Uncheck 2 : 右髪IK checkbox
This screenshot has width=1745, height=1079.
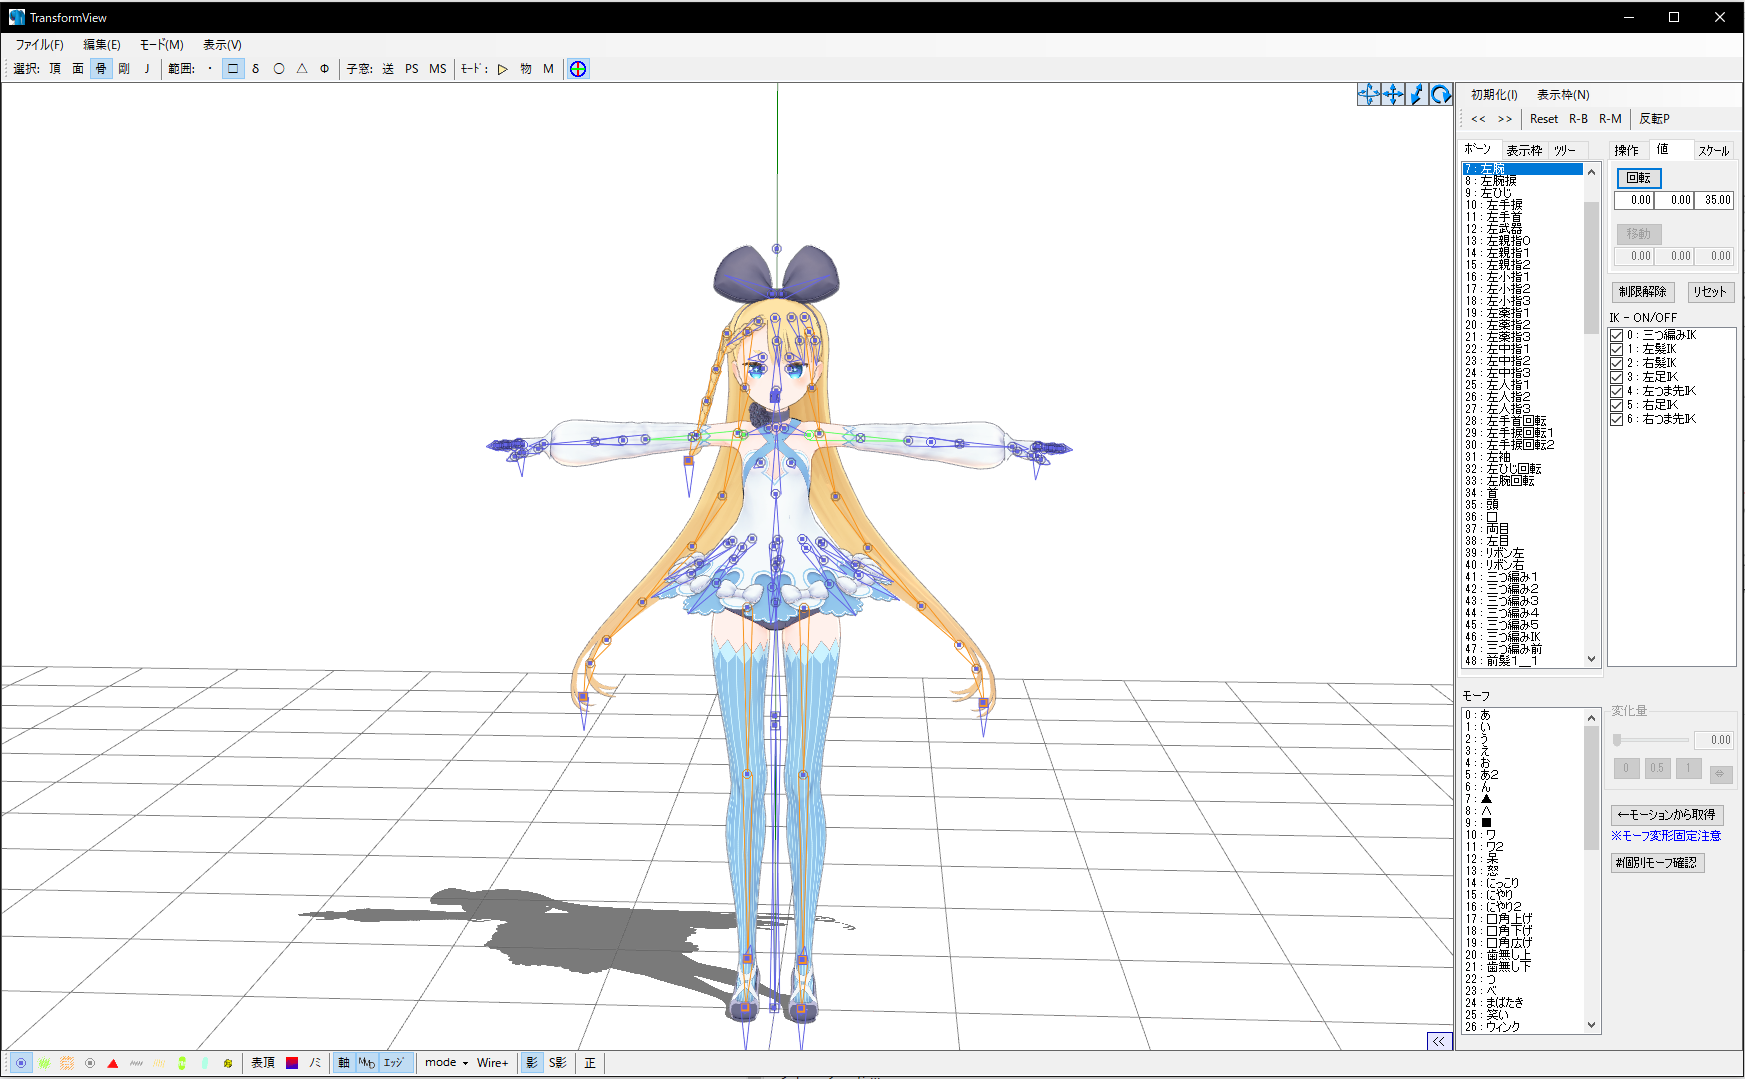(x=1616, y=363)
